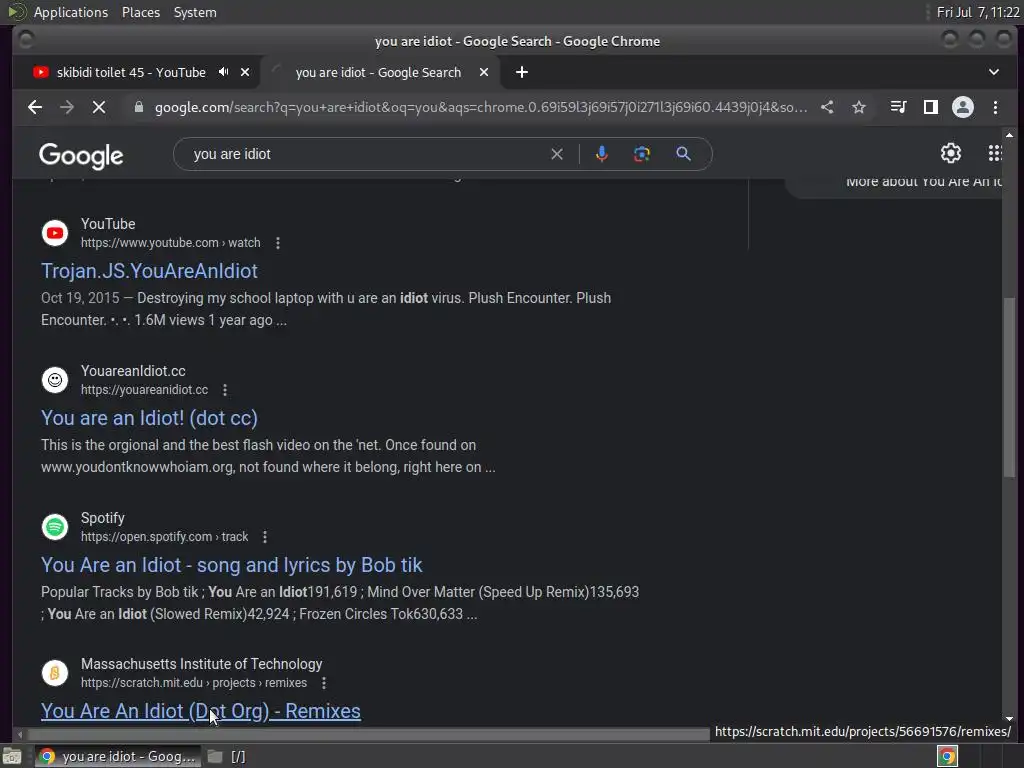Close the you are idiot search tab
This screenshot has height=768, width=1024.
pyautogui.click(x=484, y=72)
